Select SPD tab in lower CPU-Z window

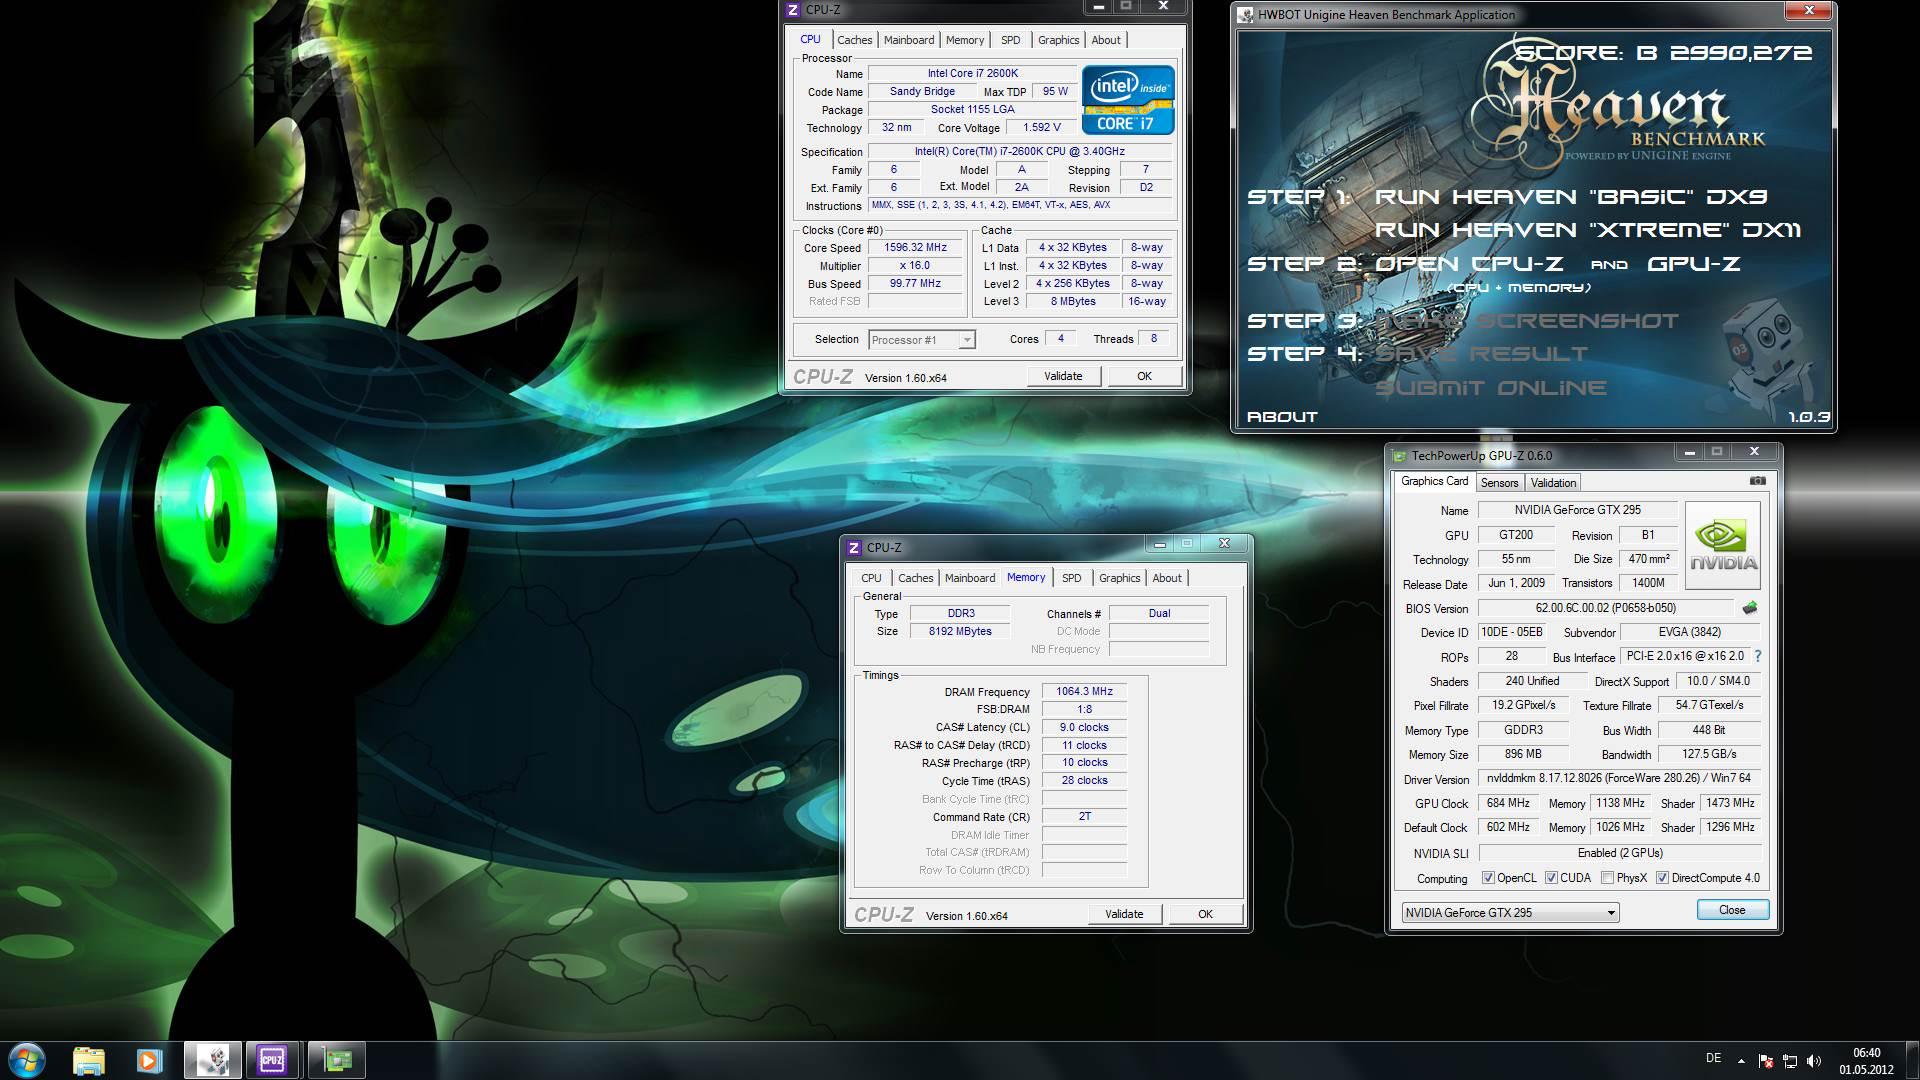tap(1072, 578)
